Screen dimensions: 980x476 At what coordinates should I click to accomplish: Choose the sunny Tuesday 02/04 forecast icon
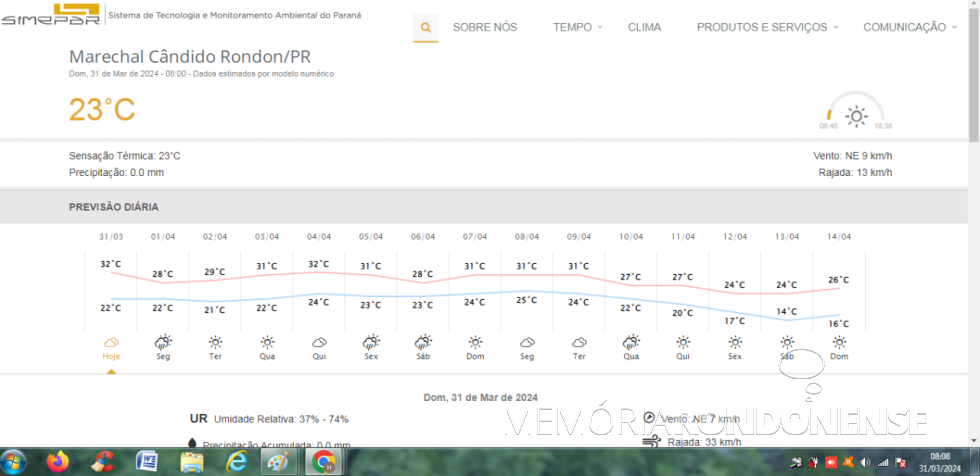[215, 342]
